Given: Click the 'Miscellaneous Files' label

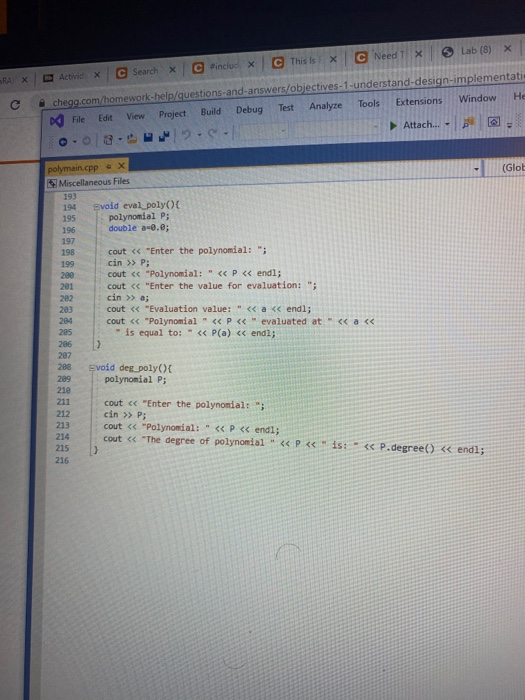Looking at the screenshot, I should pos(94,182).
